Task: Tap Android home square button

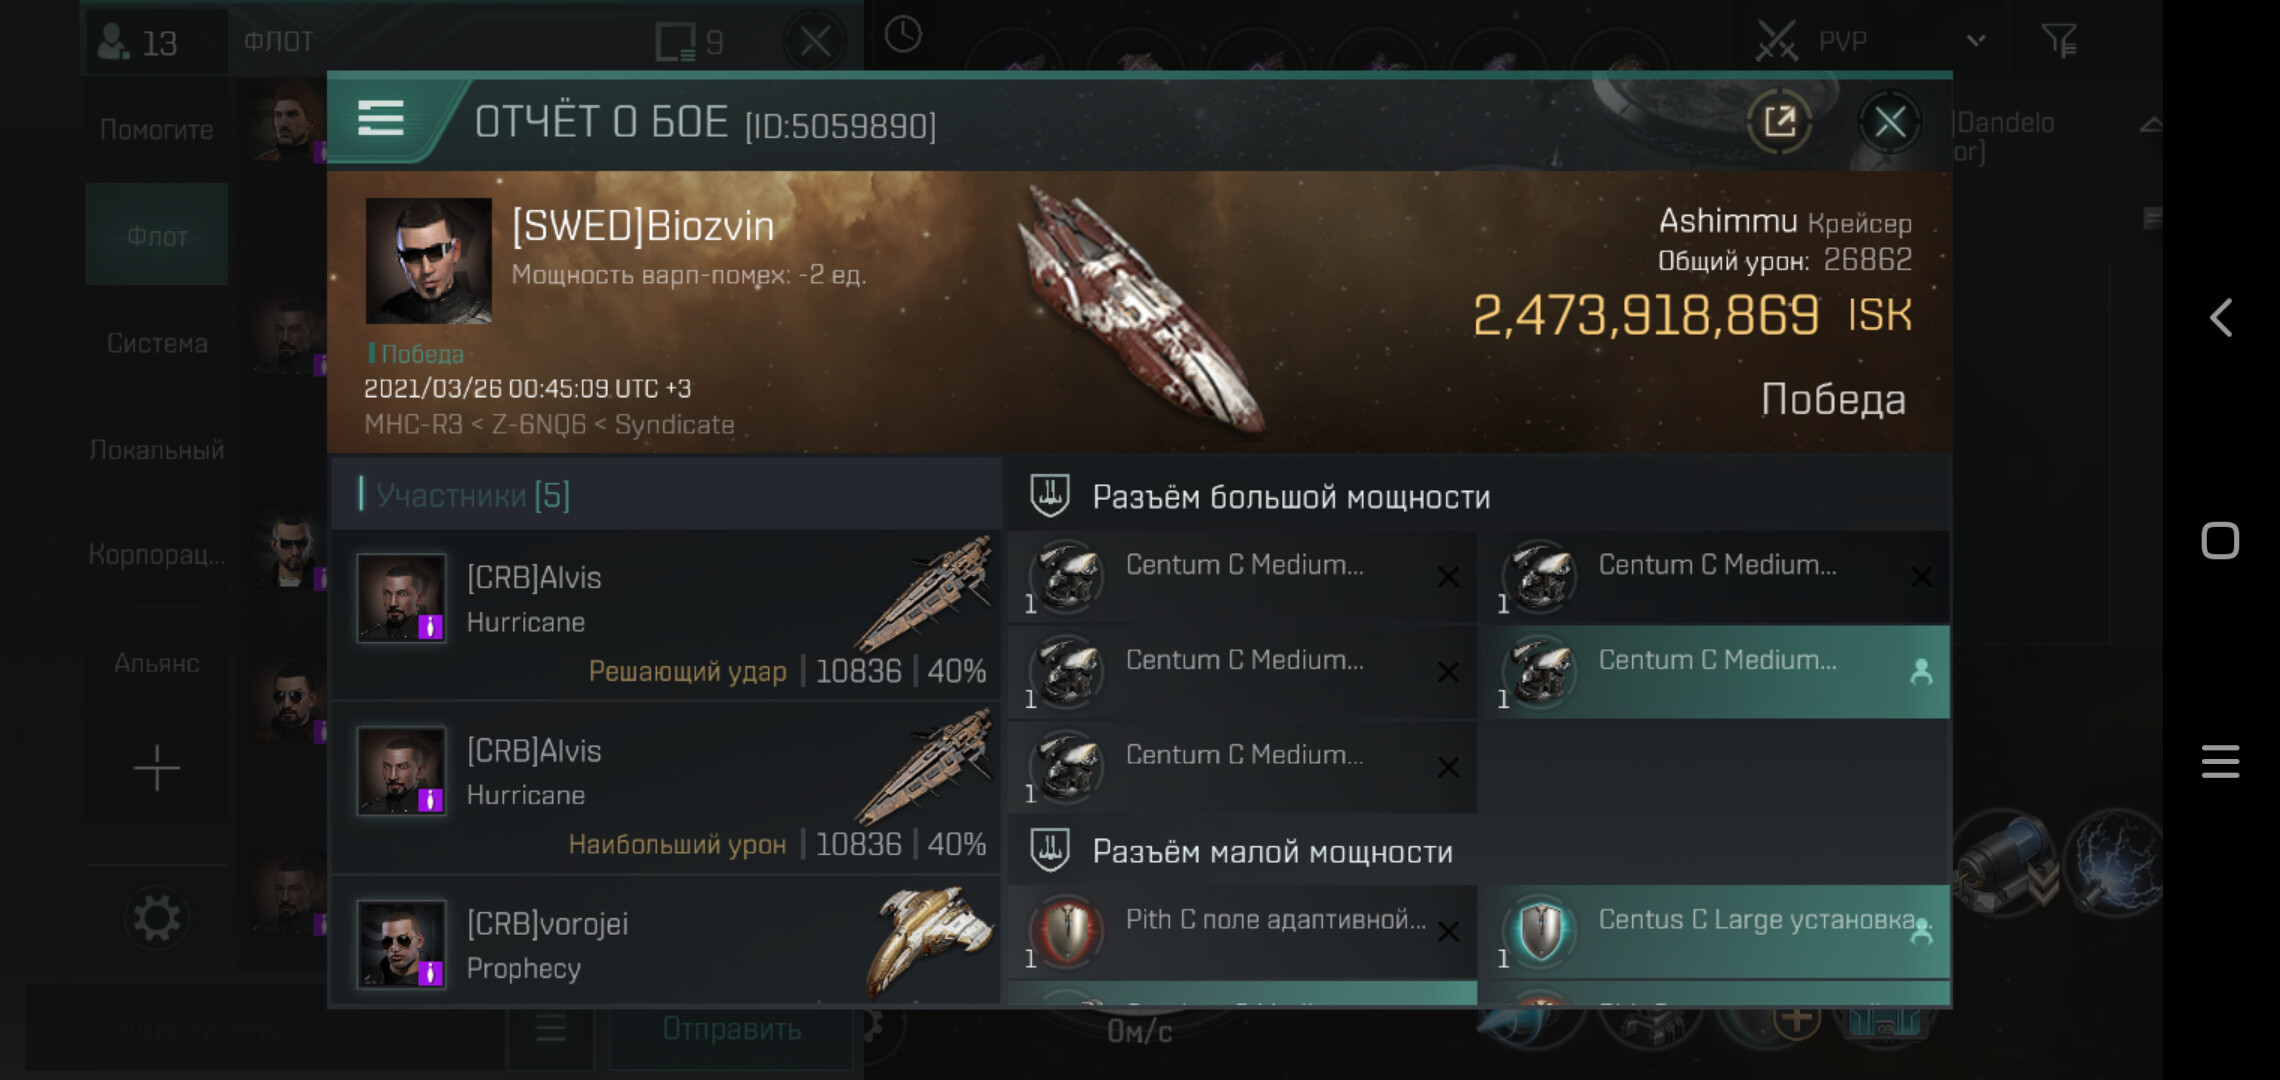Action: pos(2220,541)
